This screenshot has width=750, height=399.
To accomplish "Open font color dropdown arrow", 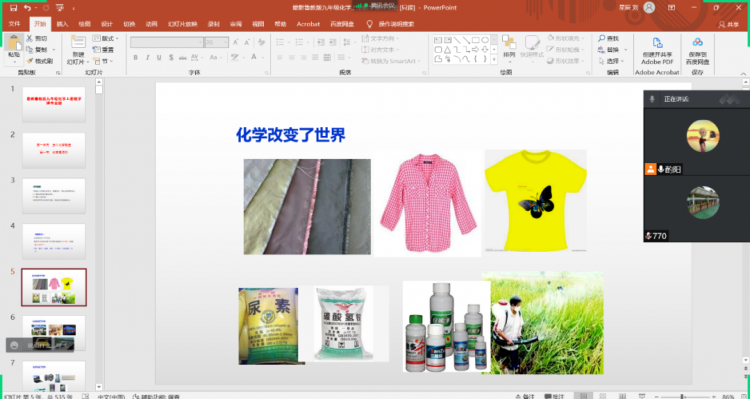I will pyautogui.click(x=263, y=57).
